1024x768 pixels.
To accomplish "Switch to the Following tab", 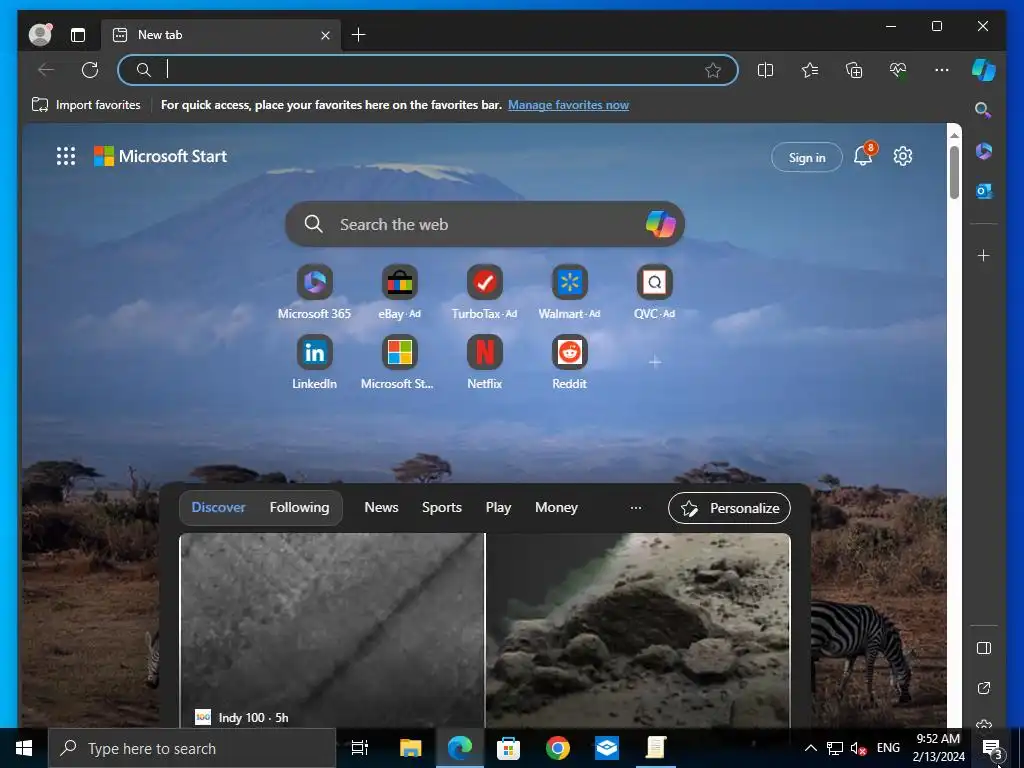I will (x=299, y=507).
